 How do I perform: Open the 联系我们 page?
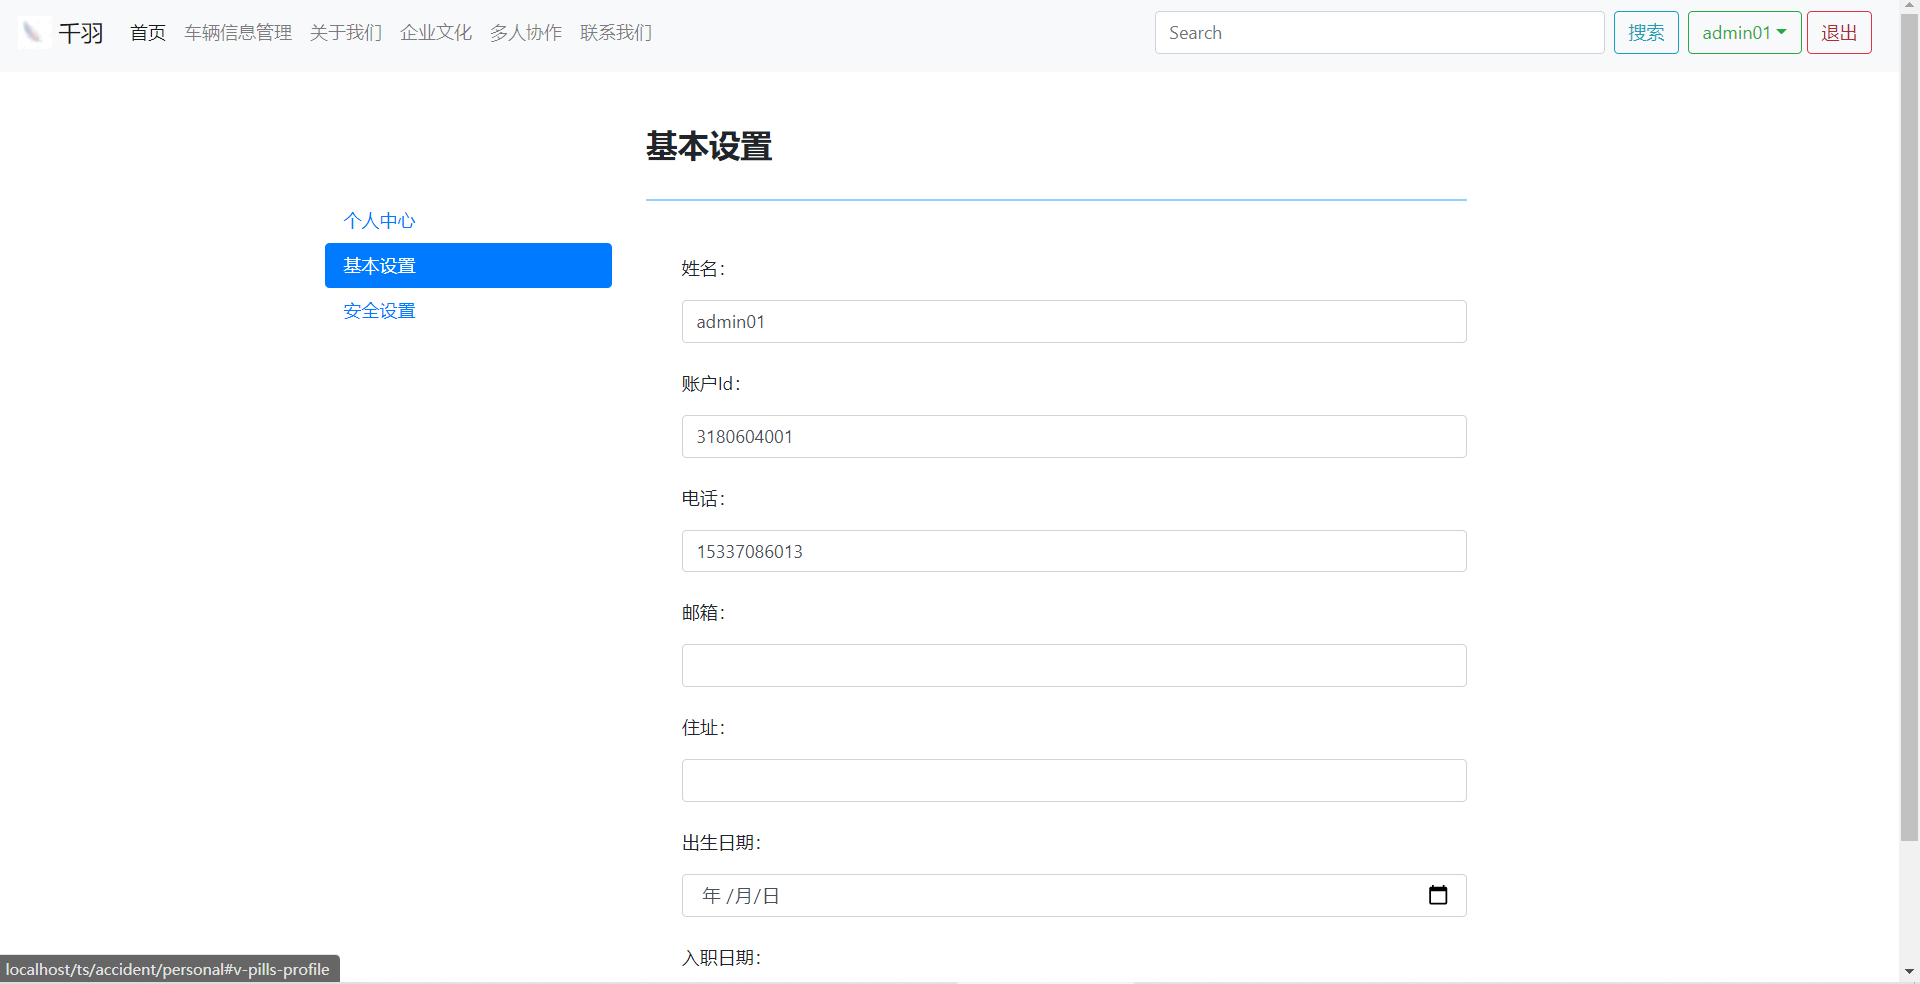click(x=616, y=33)
